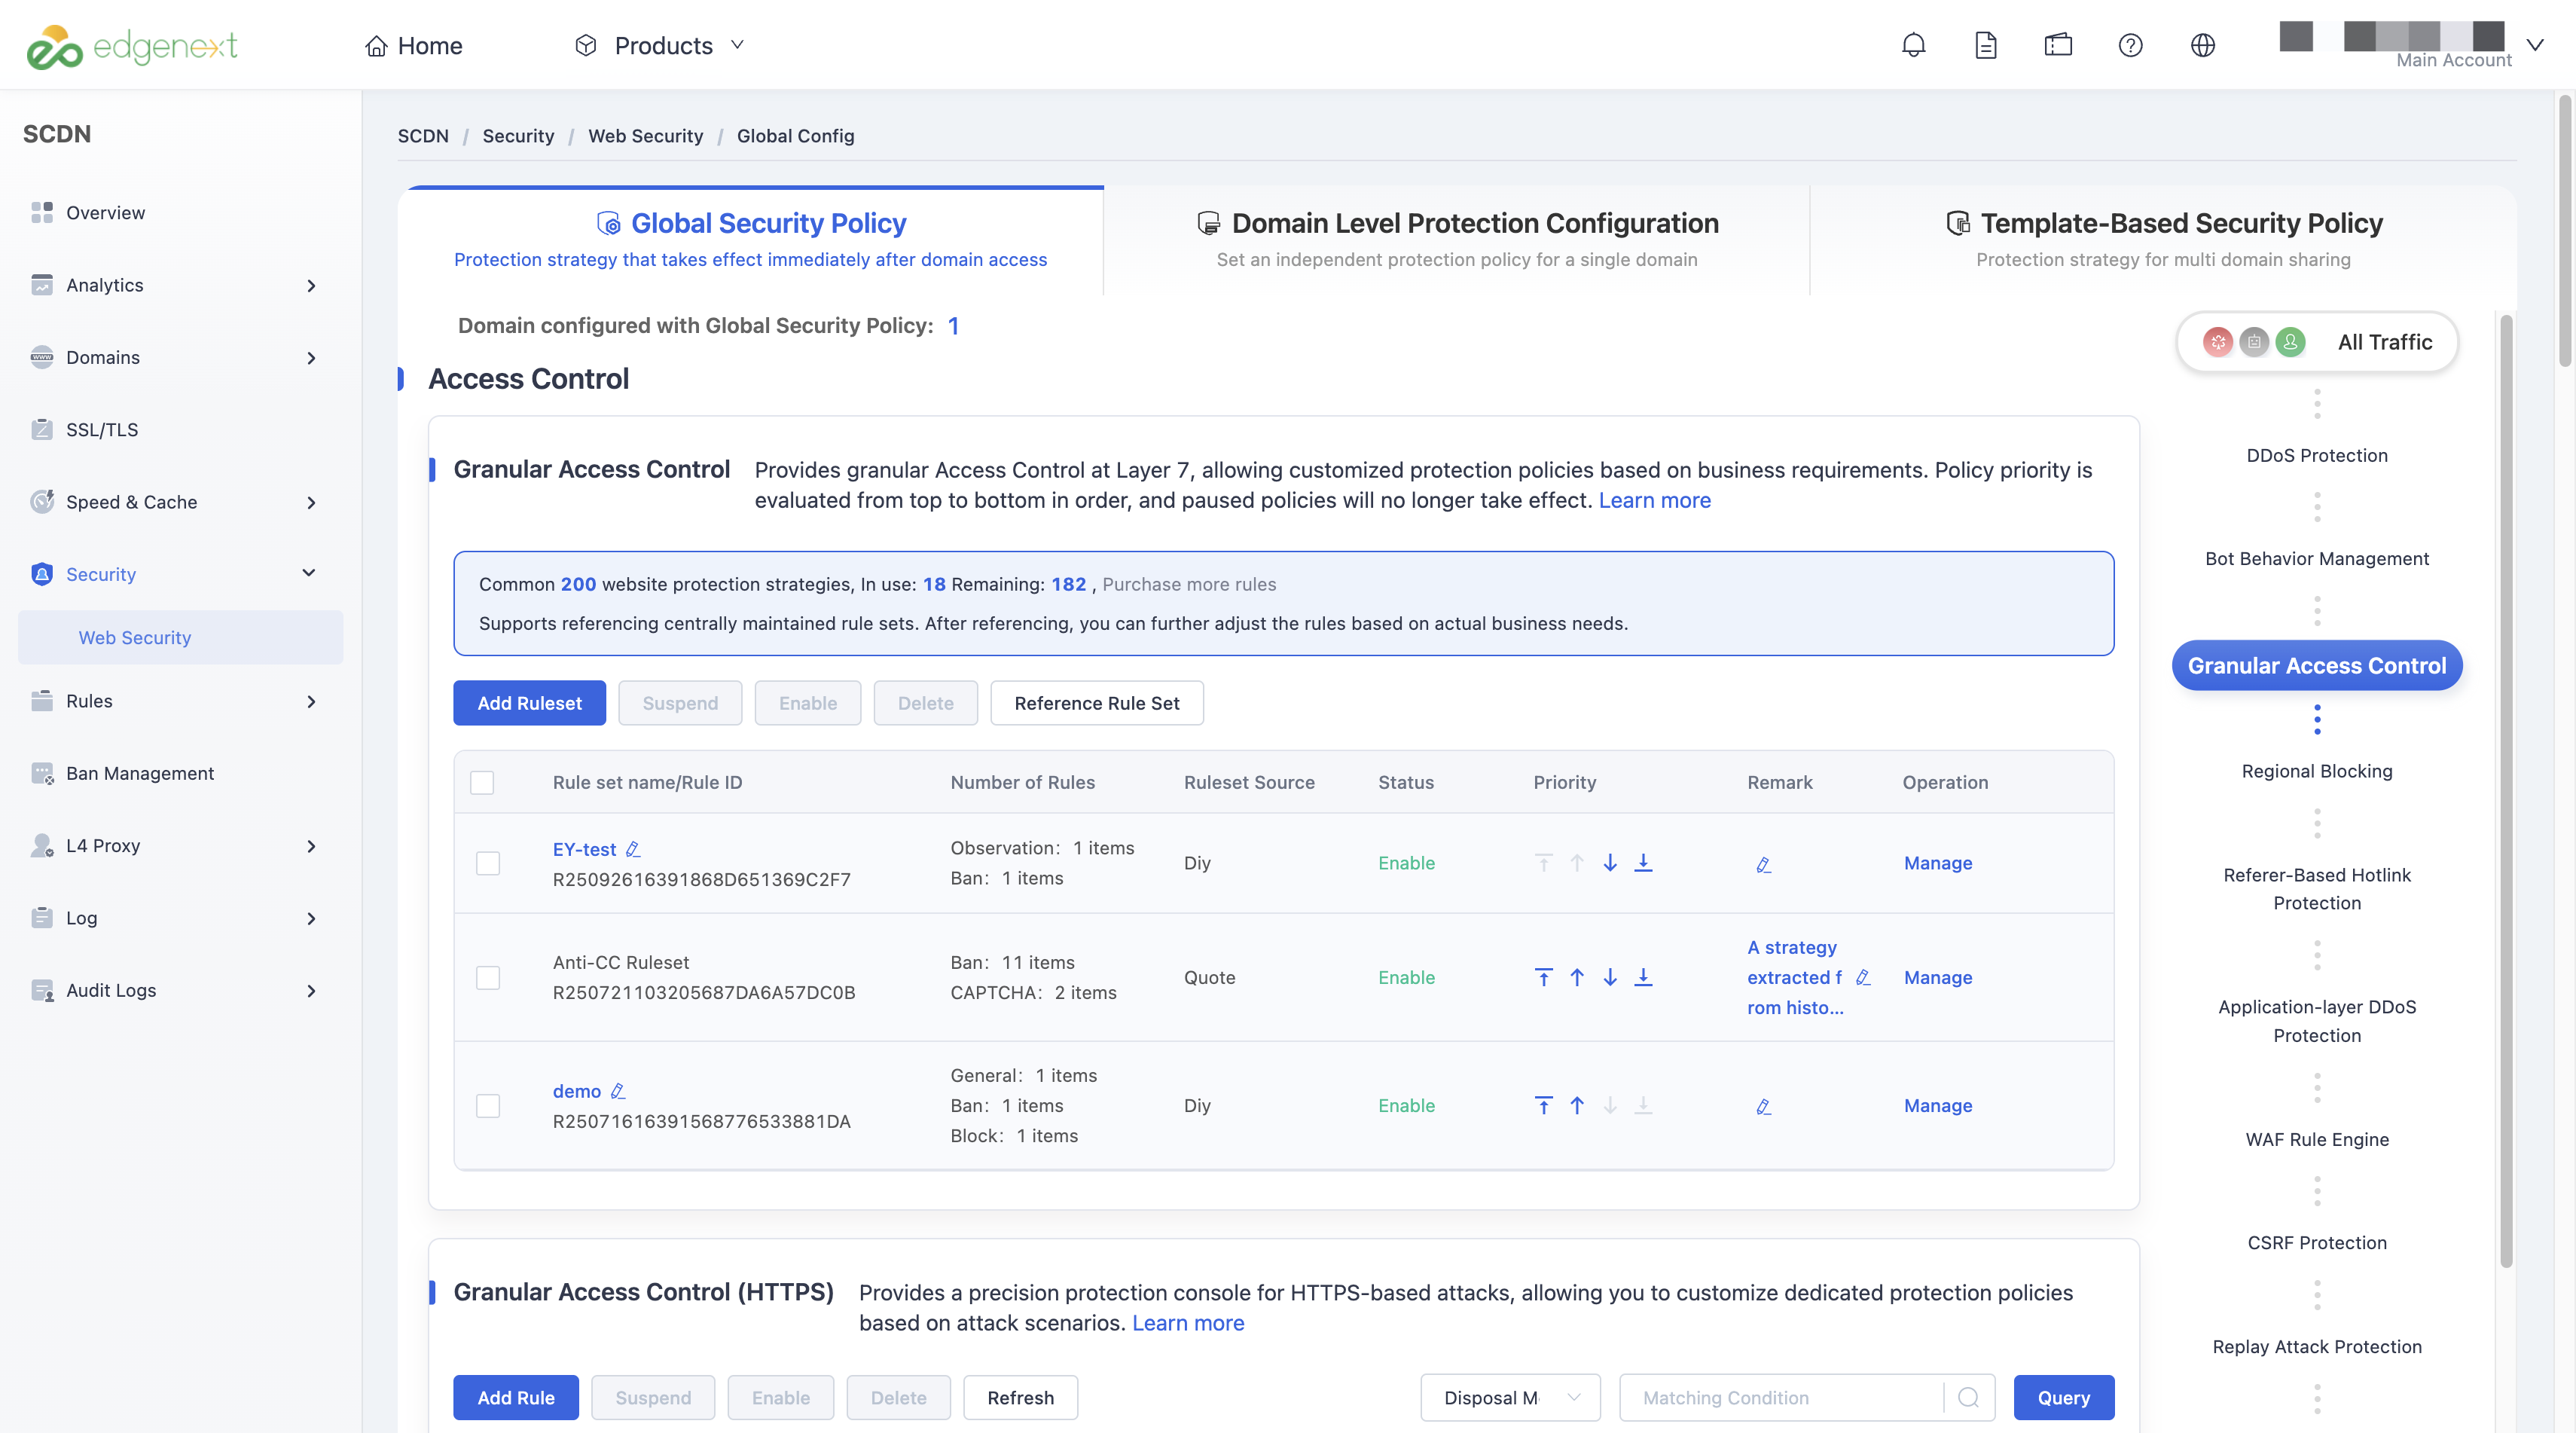2576x1433 pixels.
Task: Toggle the select-all checkbox in table header
Action: coord(482,782)
